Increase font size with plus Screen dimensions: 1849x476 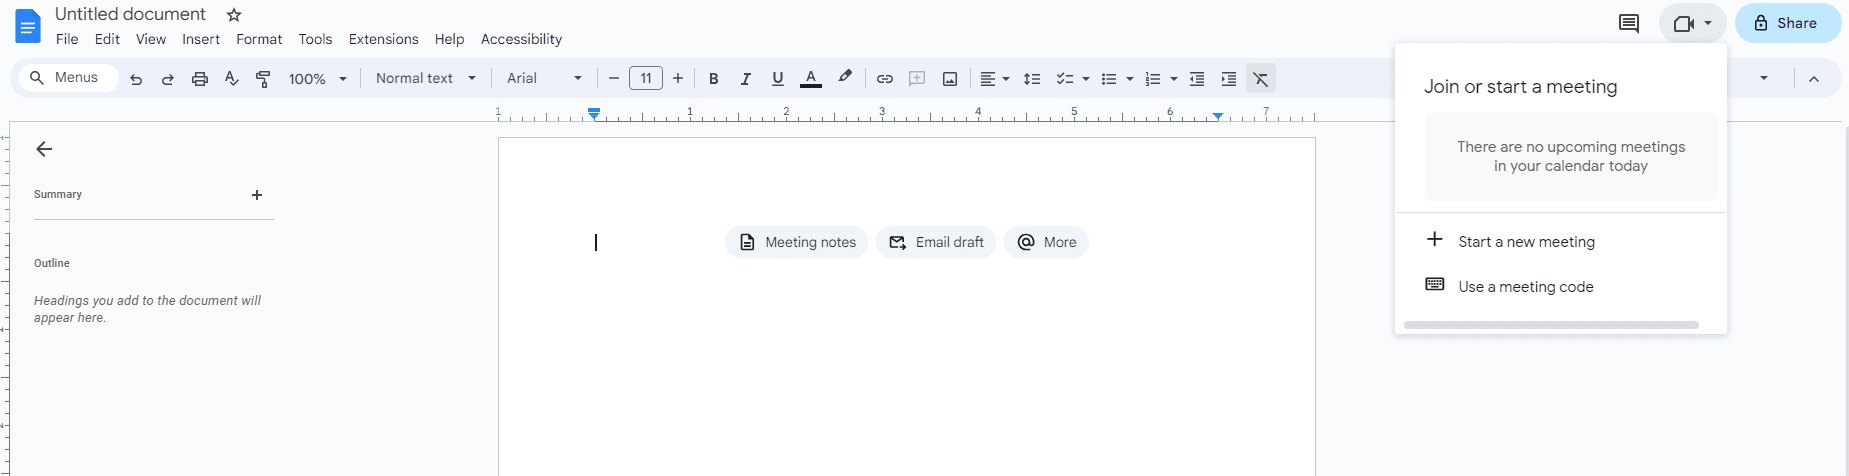coord(678,78)
